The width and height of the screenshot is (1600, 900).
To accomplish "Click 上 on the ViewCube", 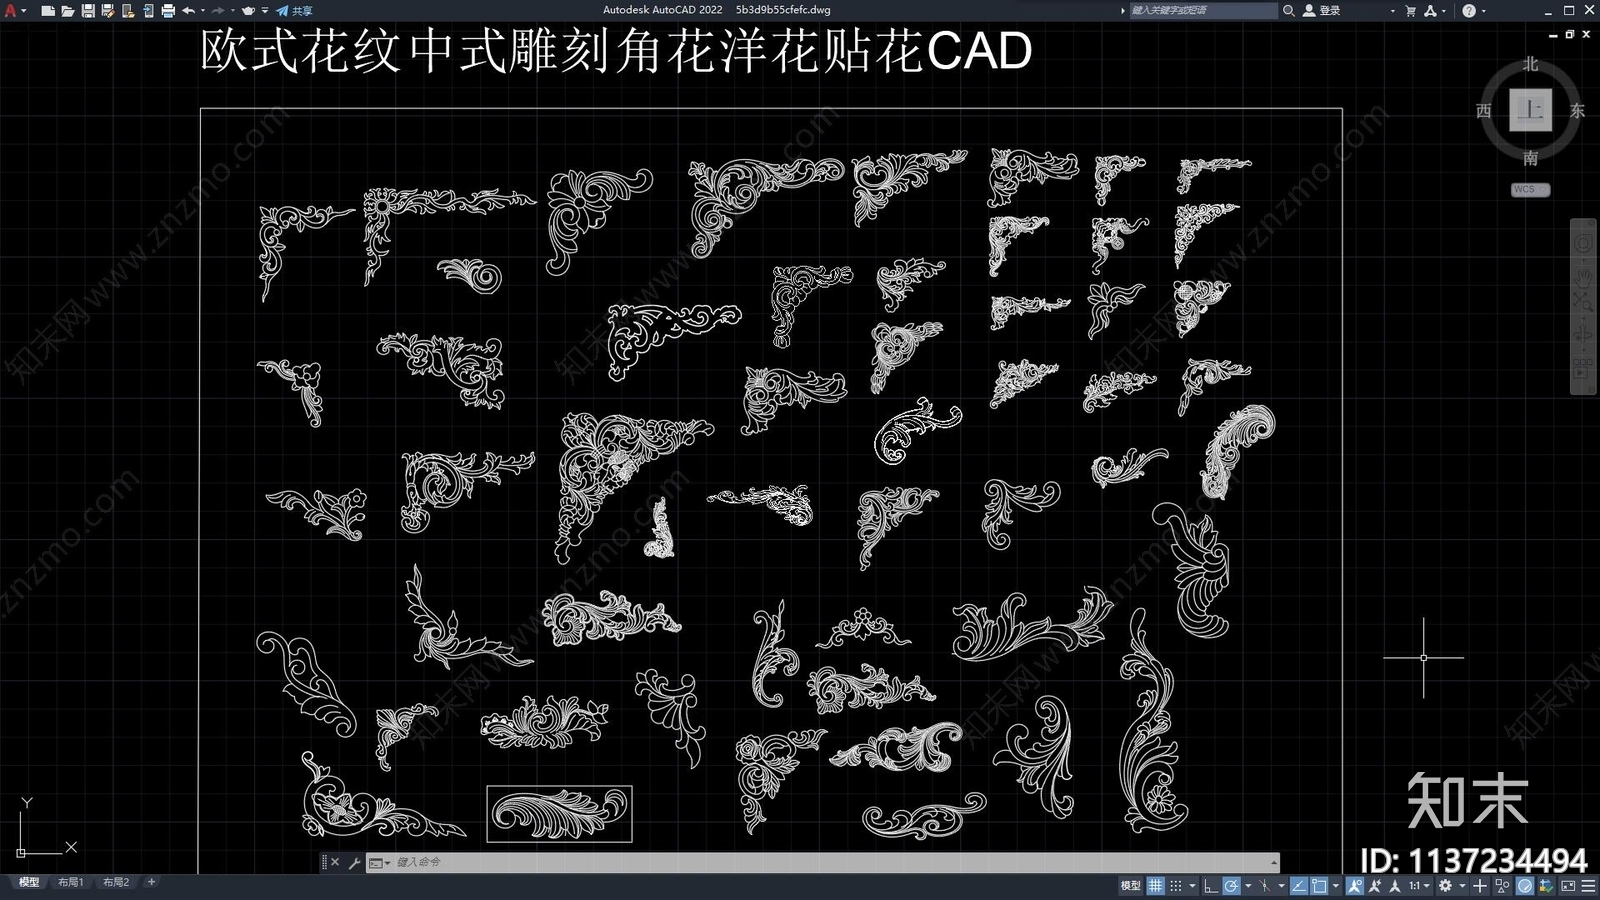I will point(1528,110).
